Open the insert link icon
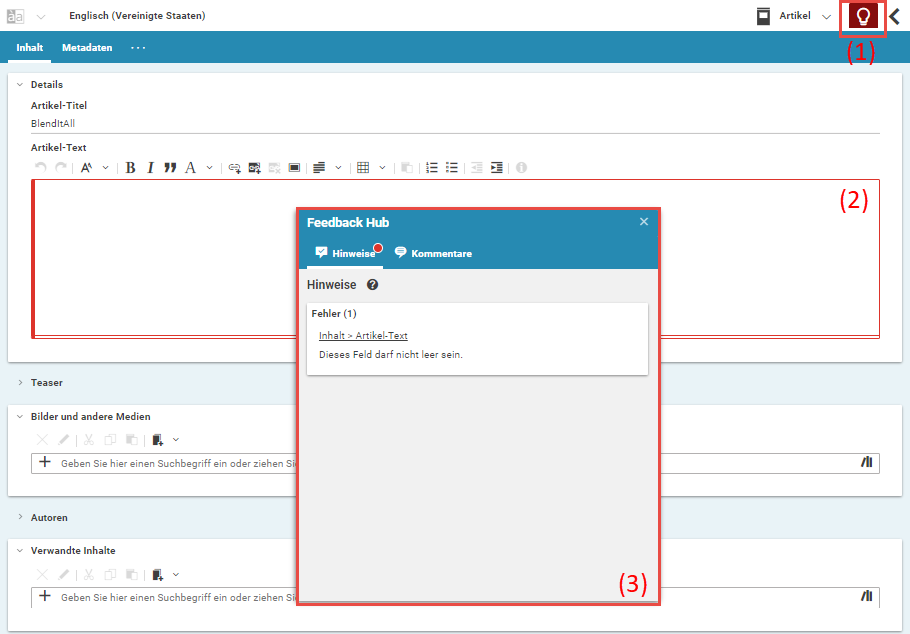Image resolution: width=910 pixels, height=634 pixels. [x=233, y=167]
